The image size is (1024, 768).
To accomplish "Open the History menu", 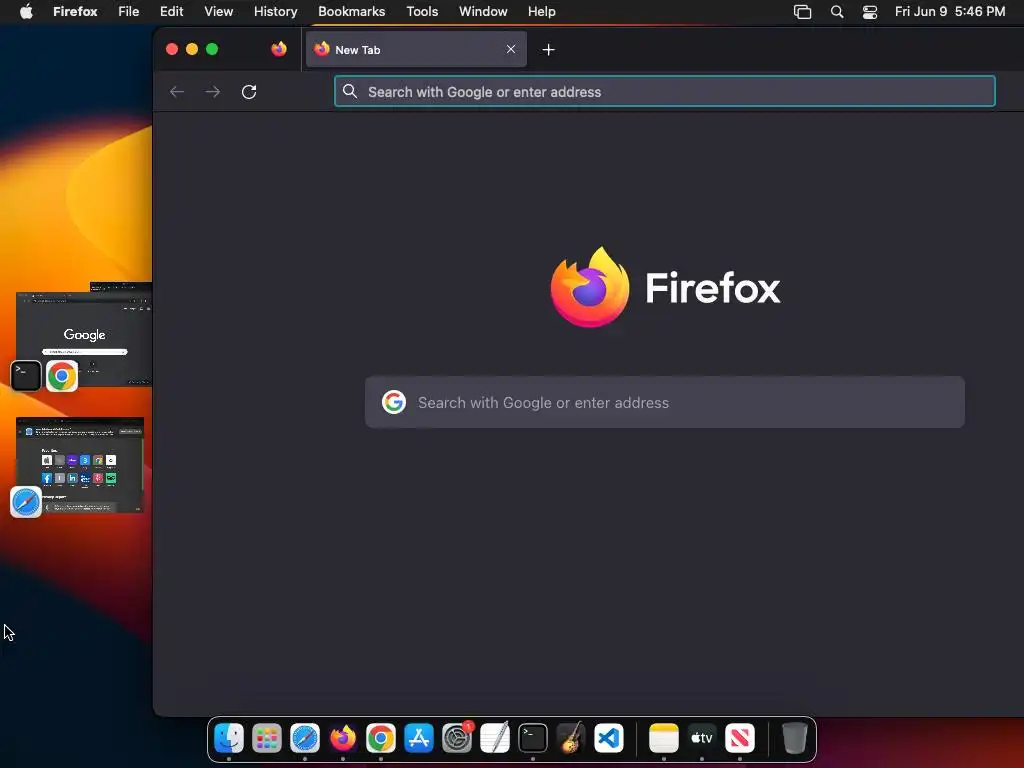I will [276, 11].
